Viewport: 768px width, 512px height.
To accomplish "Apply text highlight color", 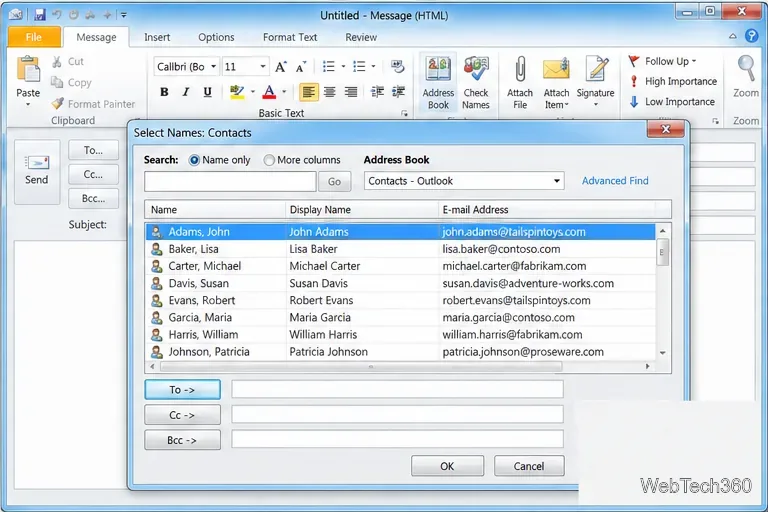I will (237, 92).
